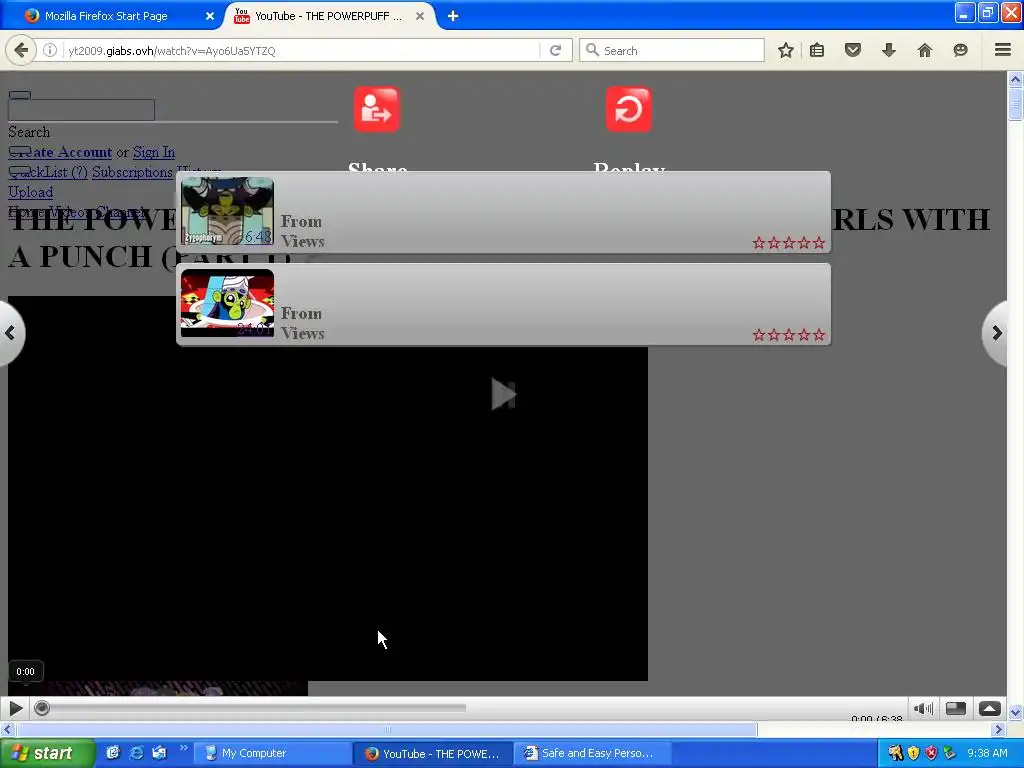The image size is (1024, 768).
Task: Open a new tab with plus button
Action: [x=453, y=16]
